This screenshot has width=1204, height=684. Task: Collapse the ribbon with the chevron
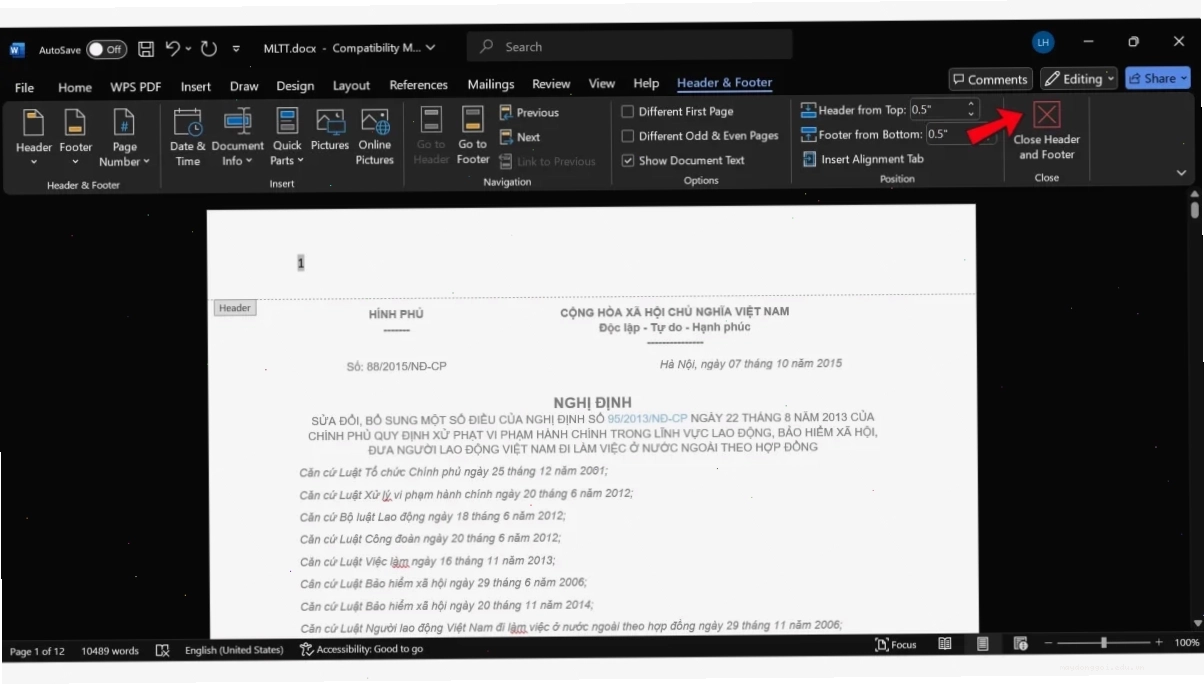pos(1181,173)
